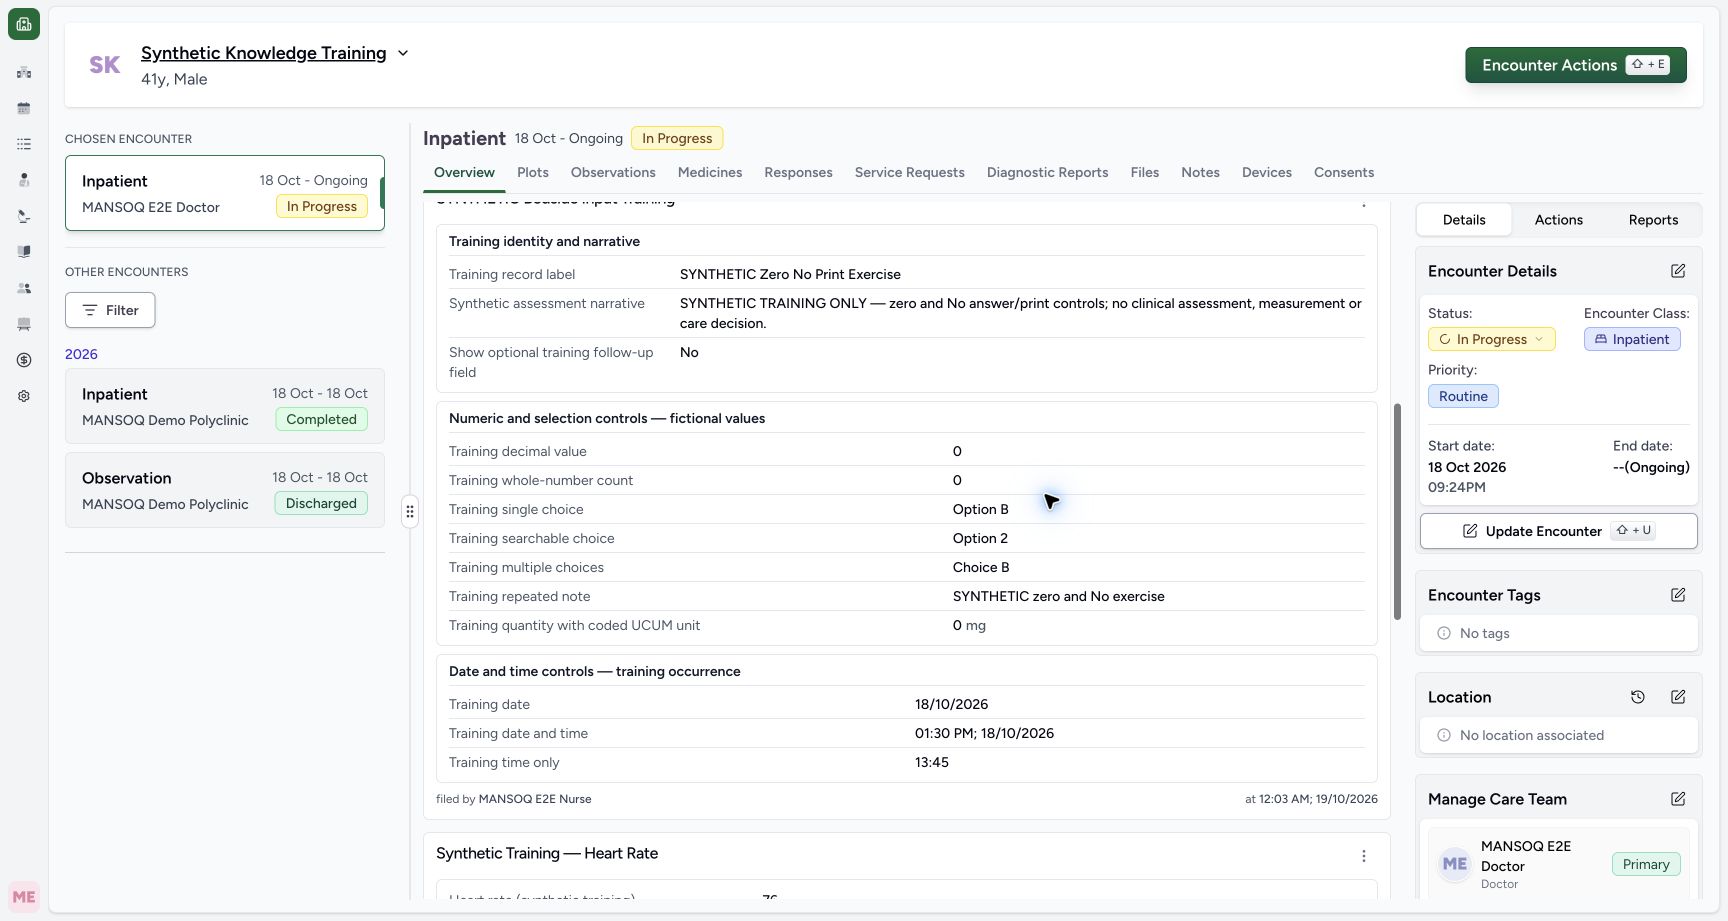Open the In Progress status dropdown
Image resolution: width=1728 pixels, height=921 pixels.
tap(1492, 339)
